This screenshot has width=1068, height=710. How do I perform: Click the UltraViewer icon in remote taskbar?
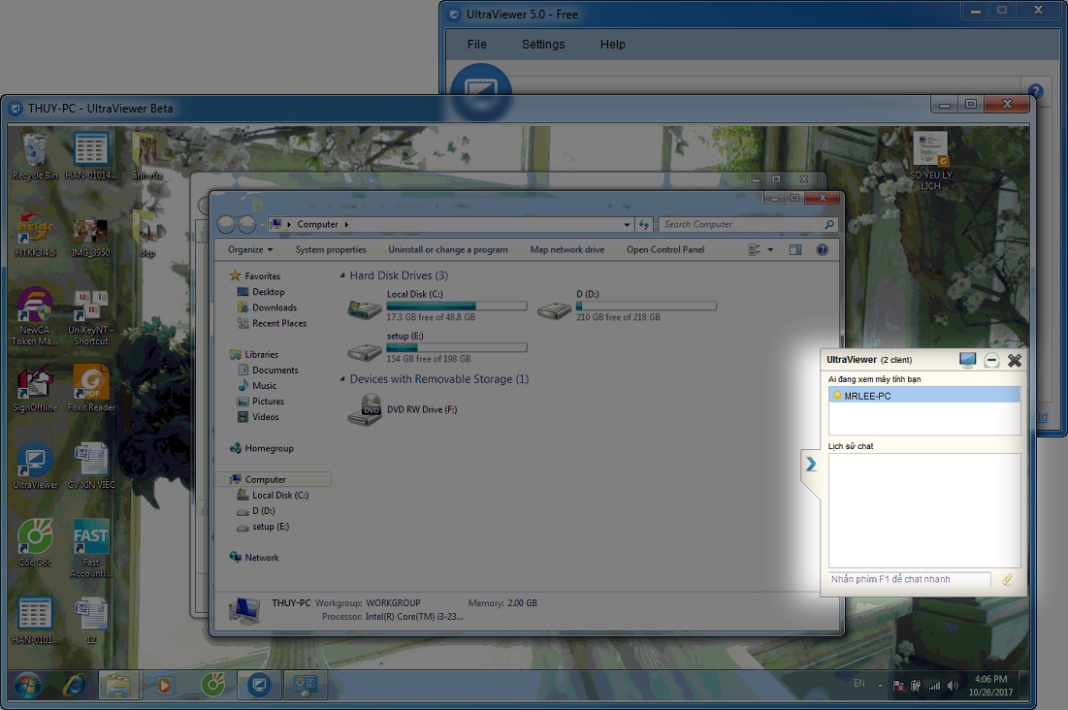click(x=258, y=685)
